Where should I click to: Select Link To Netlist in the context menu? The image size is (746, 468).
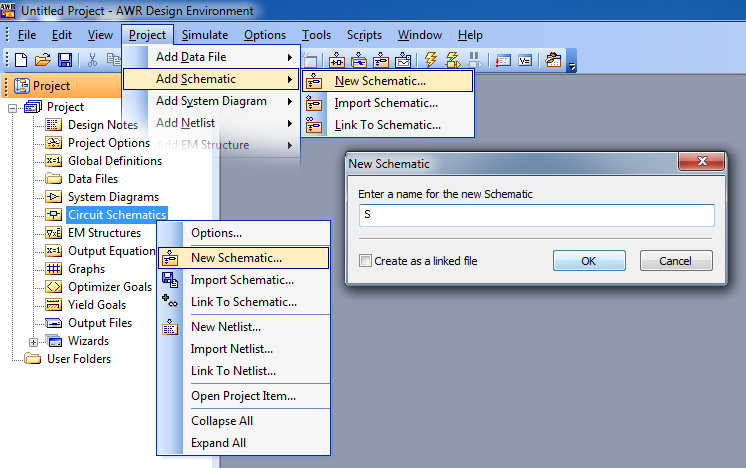click(x=244, y=371)
